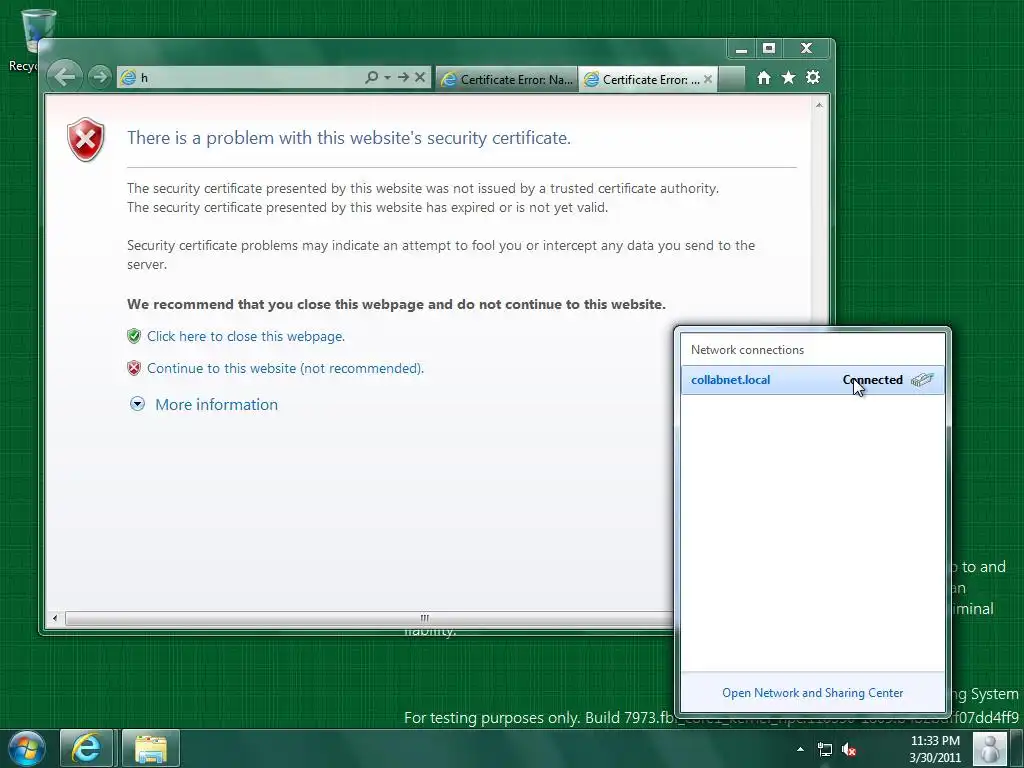
Task: Show hidden tray icons arrow
Action: click(800, 750)
